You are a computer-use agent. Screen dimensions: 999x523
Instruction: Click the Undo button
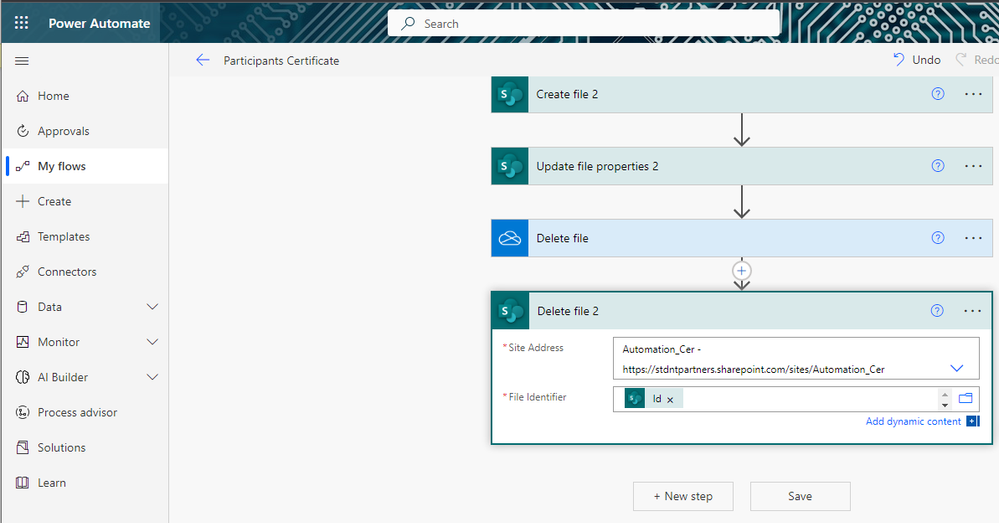(x=917, y=60)
